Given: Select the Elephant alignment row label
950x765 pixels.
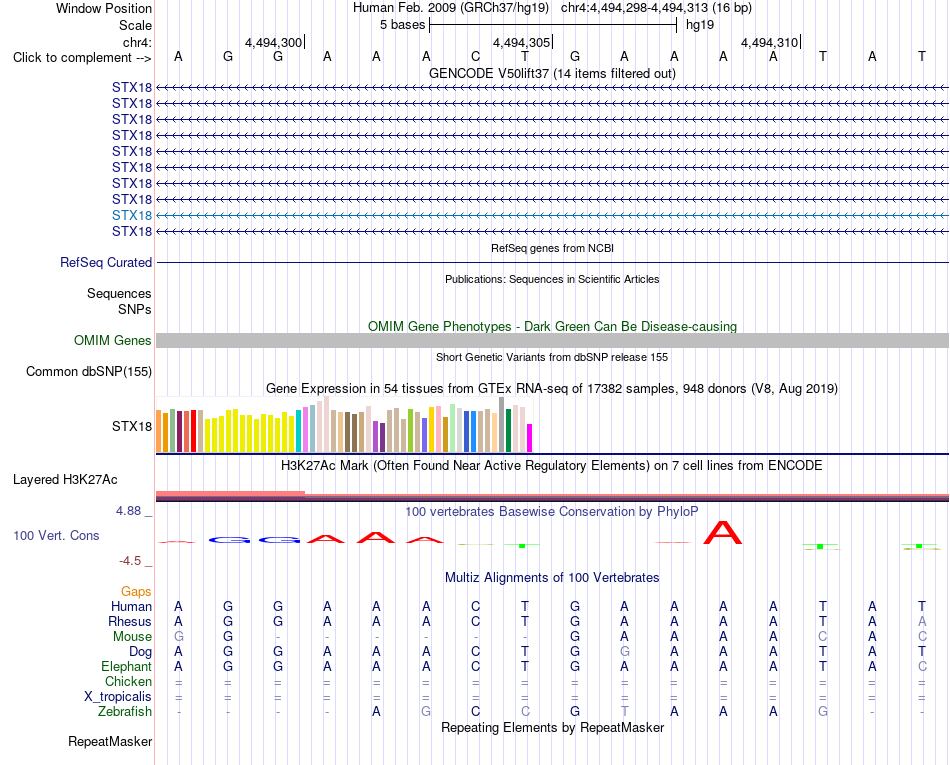Looking at the screenshot, I should click(126, 667).
